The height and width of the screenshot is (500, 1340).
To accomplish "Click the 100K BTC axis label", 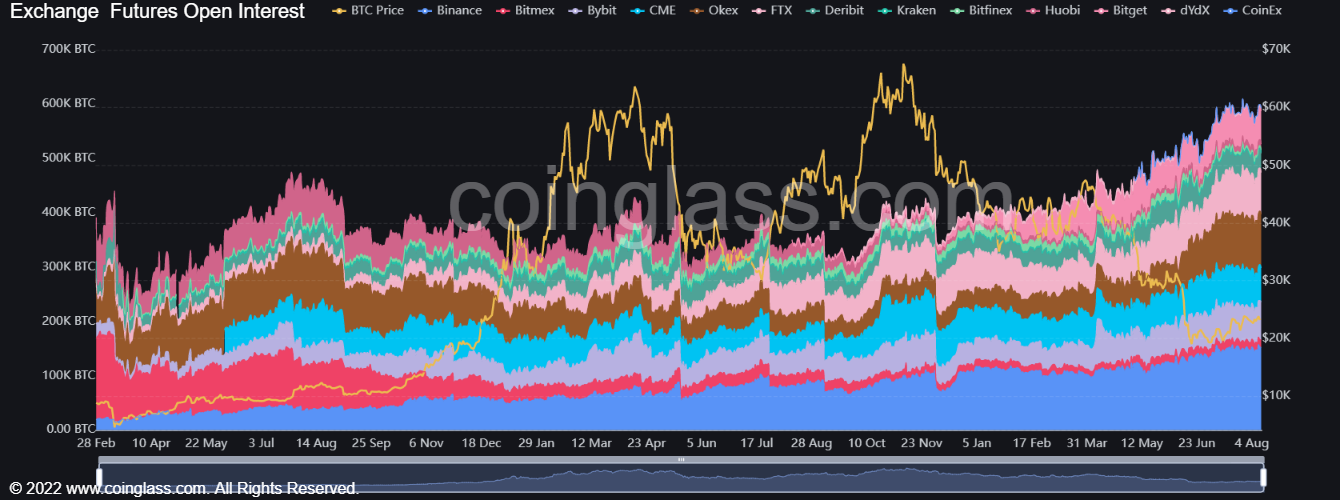I will pyautogui.click(x=69, y=375).
